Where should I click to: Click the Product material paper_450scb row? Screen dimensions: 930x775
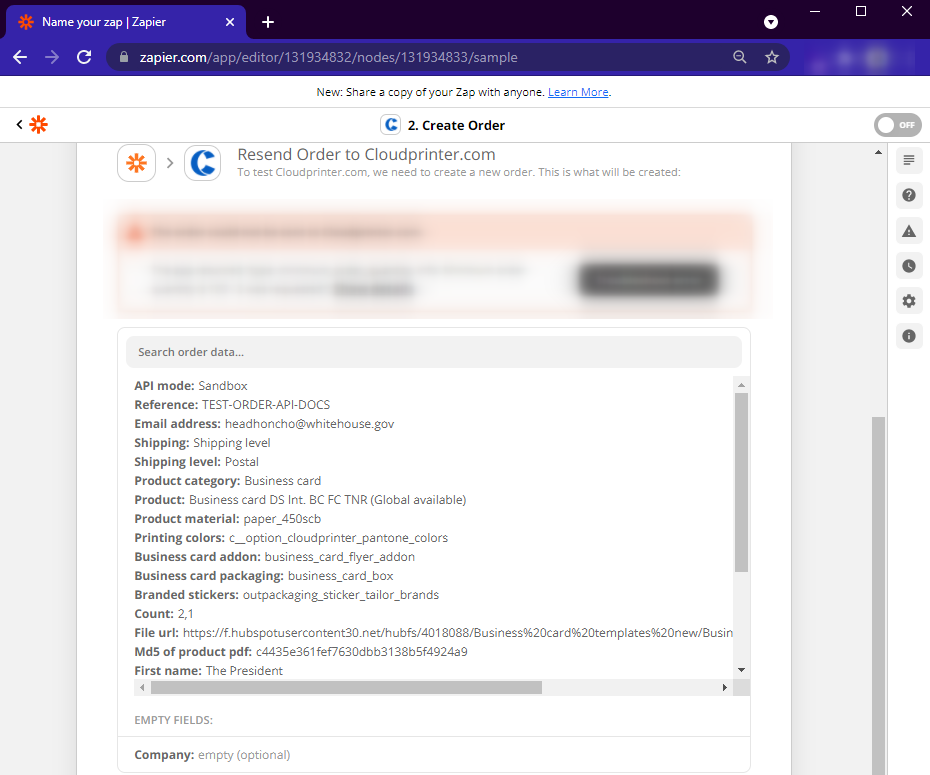[x=228, y=518]
